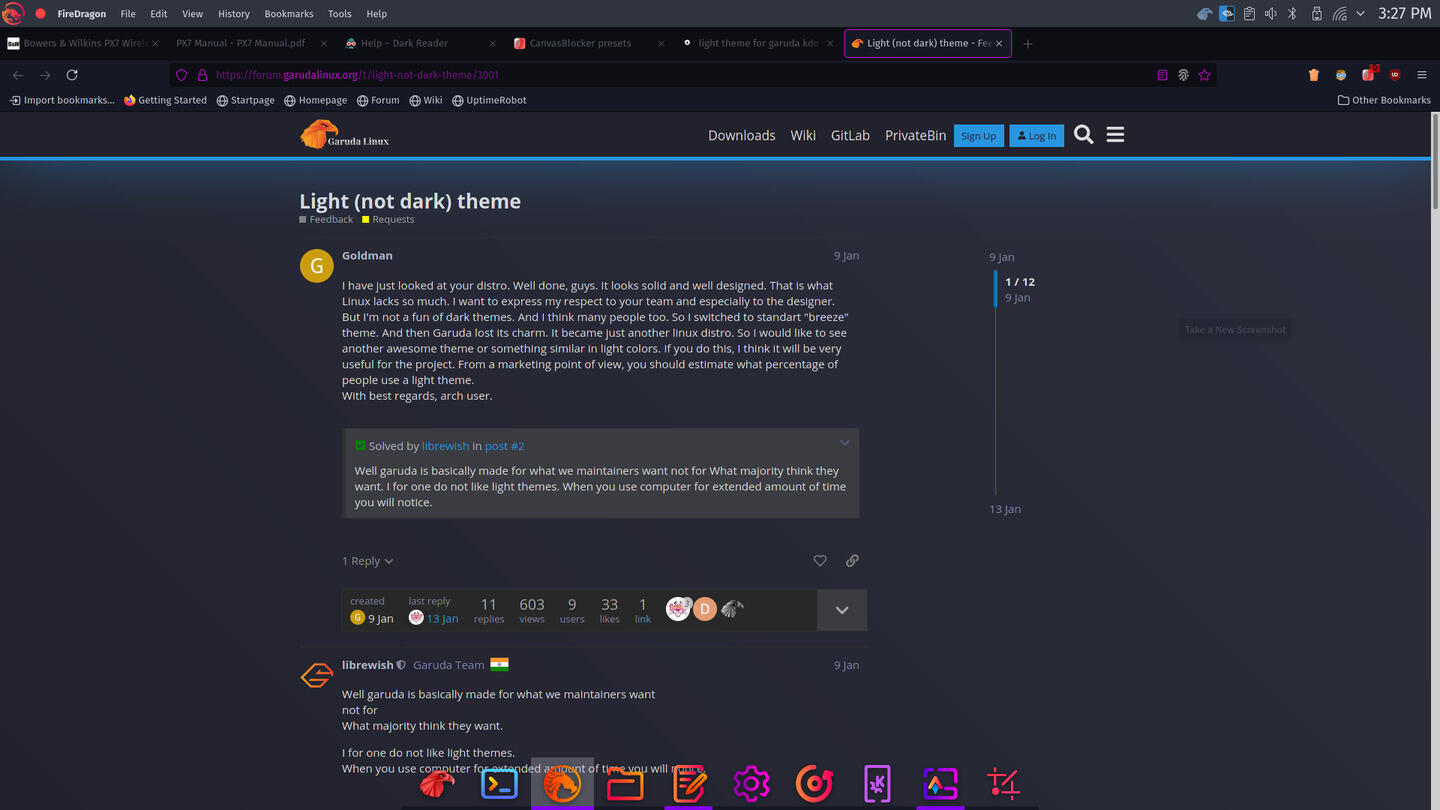Open the Tools menu
The image size is (1440, 810).
340,14
